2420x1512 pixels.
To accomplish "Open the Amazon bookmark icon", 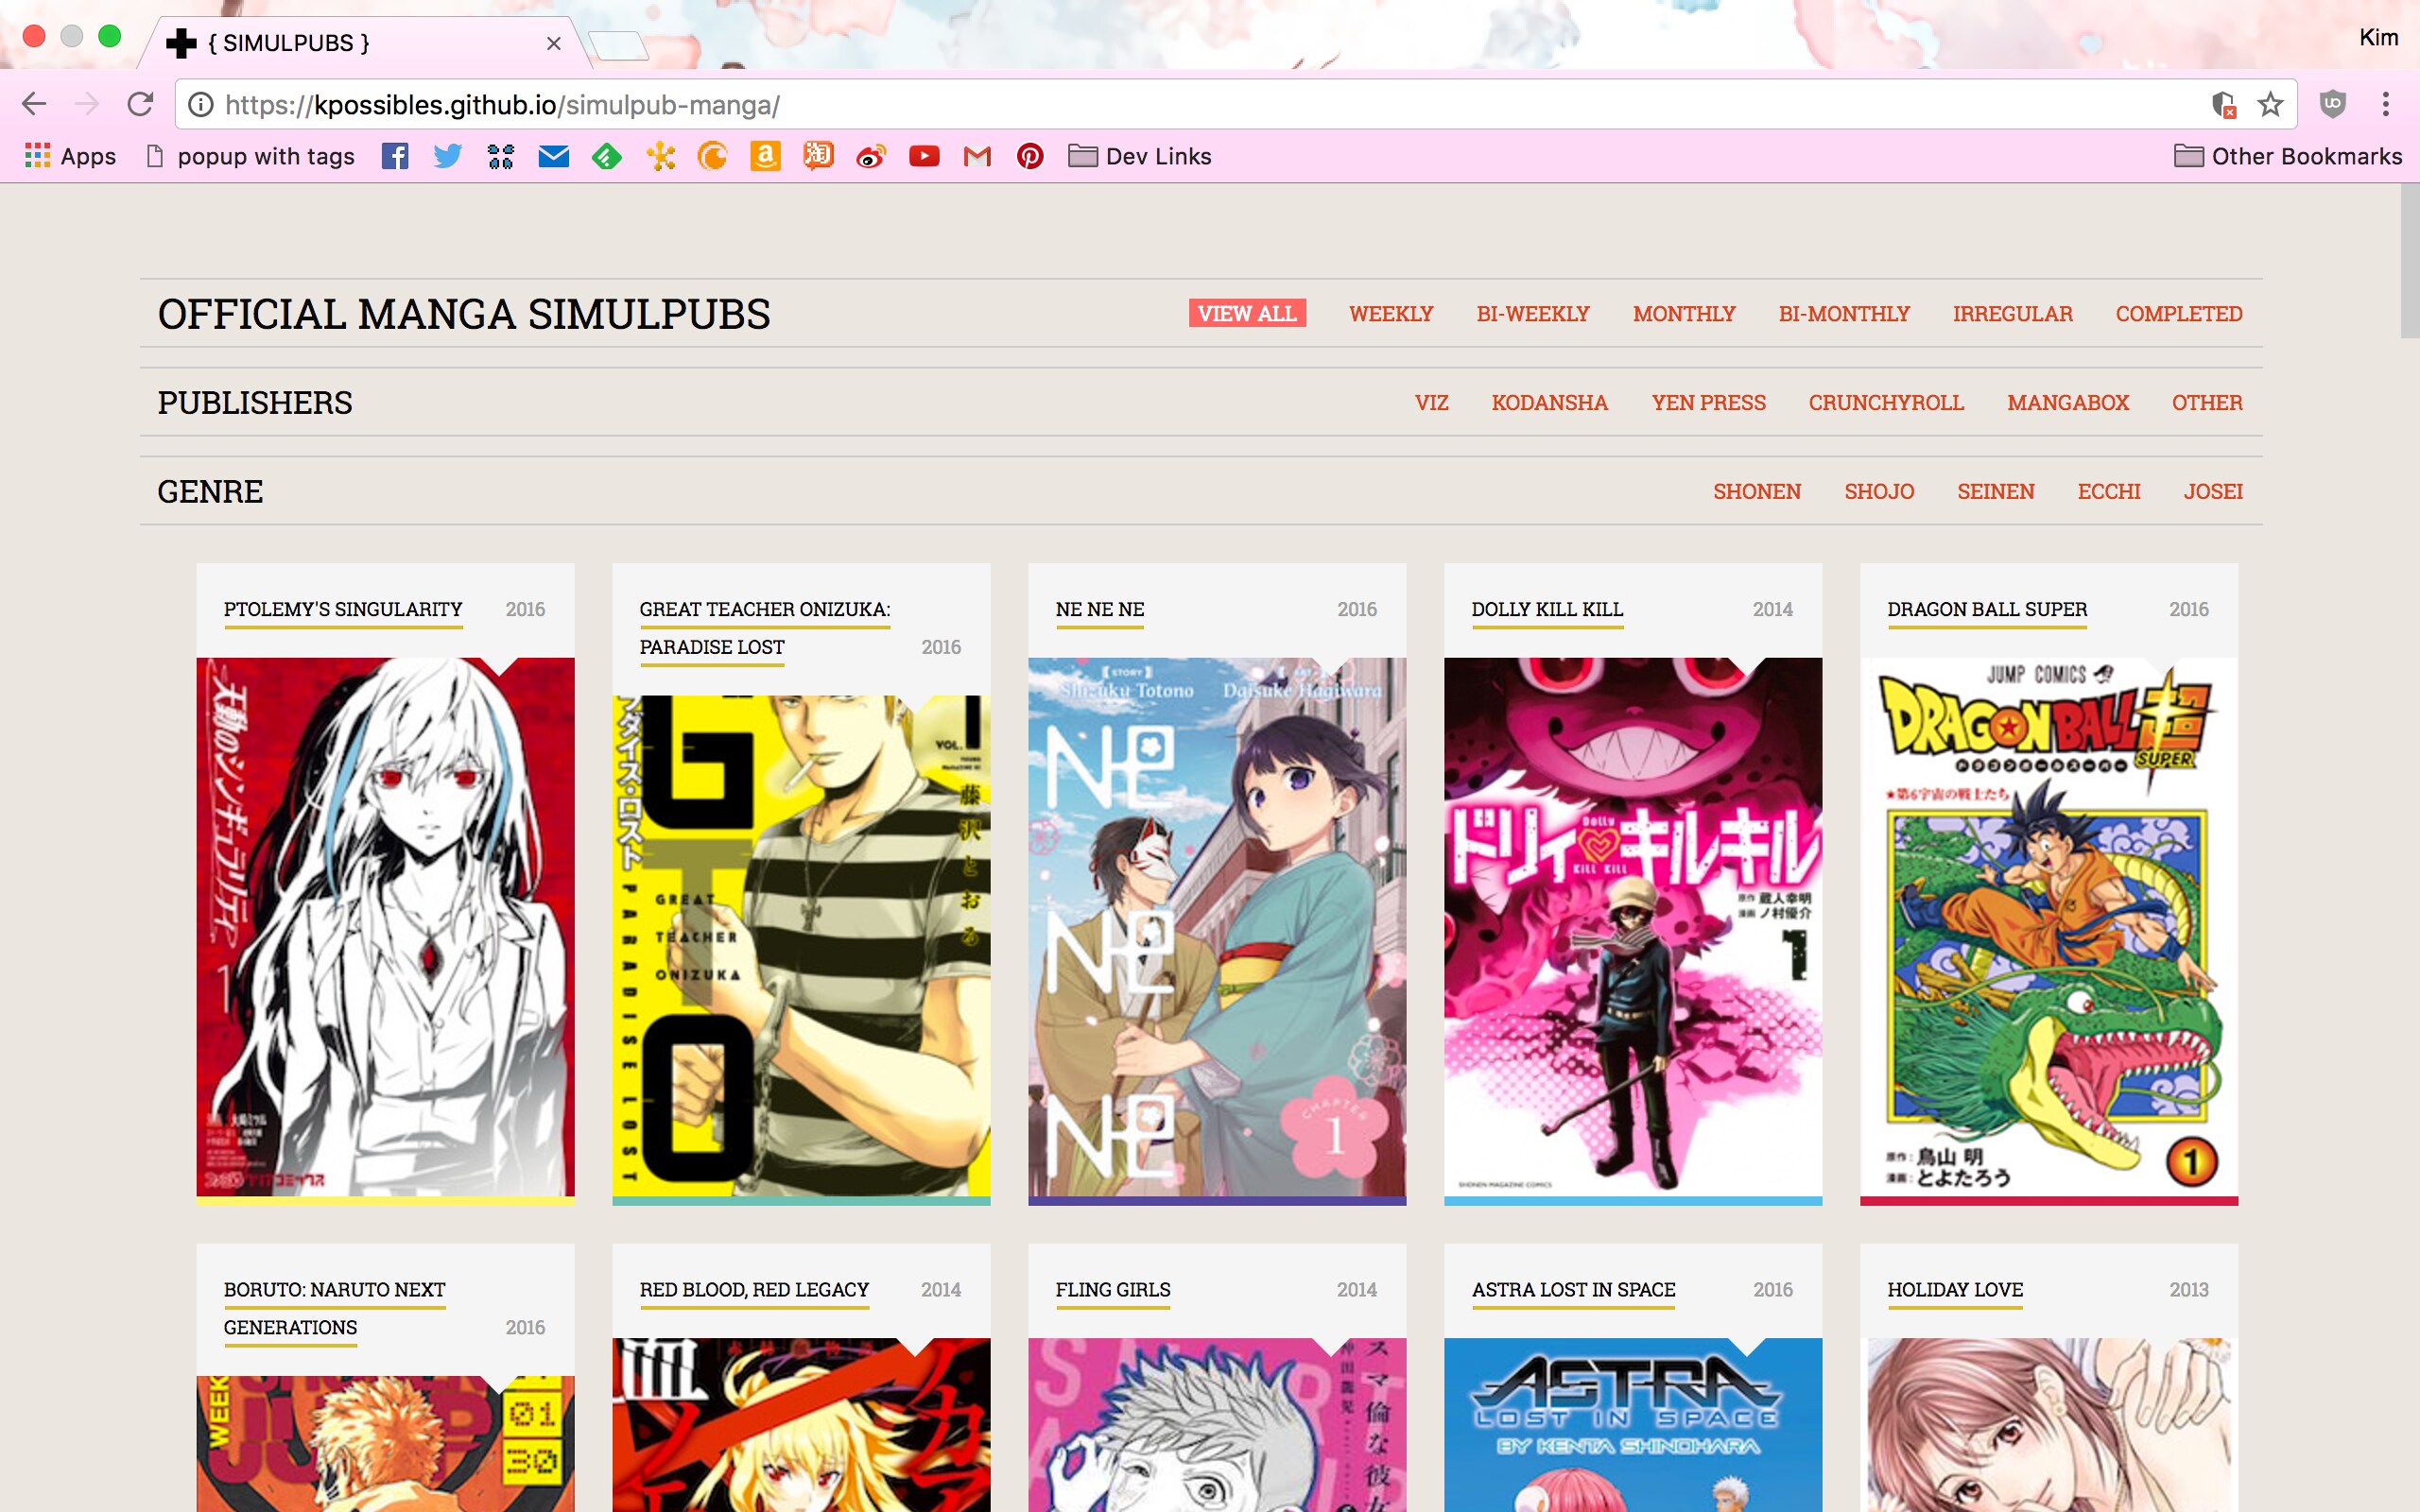I will pos(765,156).
